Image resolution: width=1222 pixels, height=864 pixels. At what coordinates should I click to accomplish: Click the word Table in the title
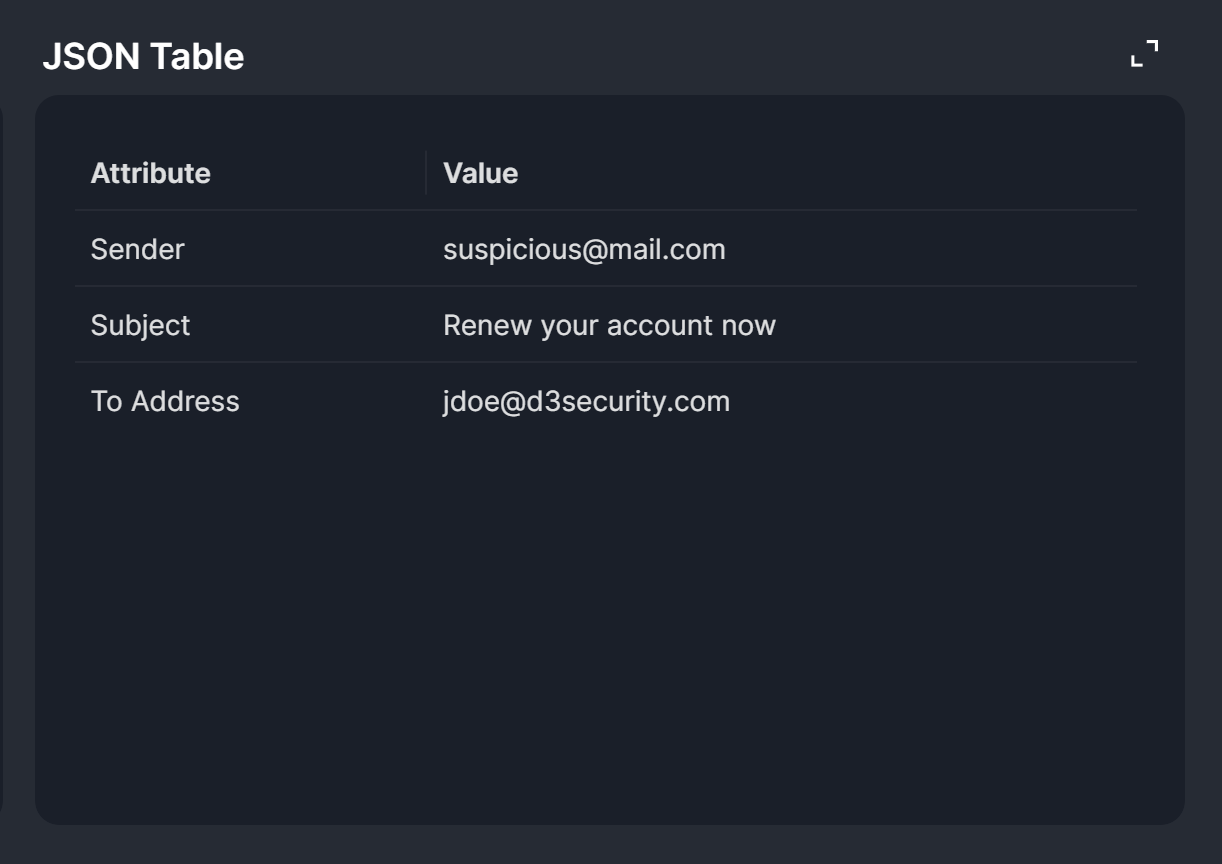[x=196, y=56]
